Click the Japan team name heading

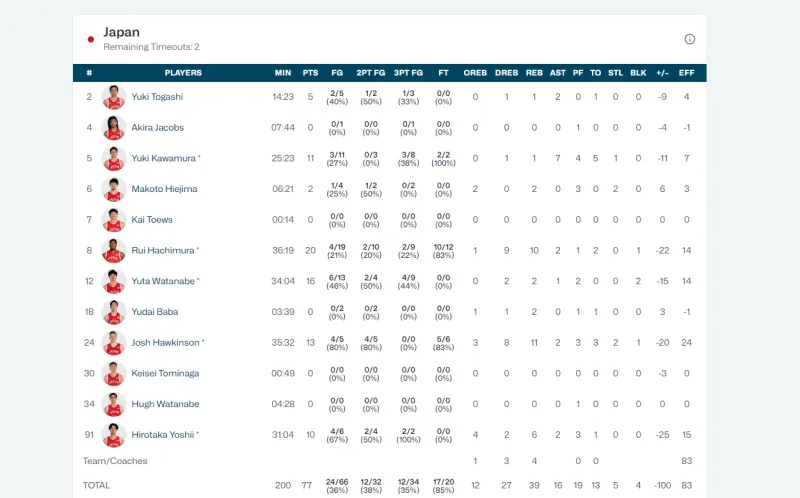(x=121, y=32)
